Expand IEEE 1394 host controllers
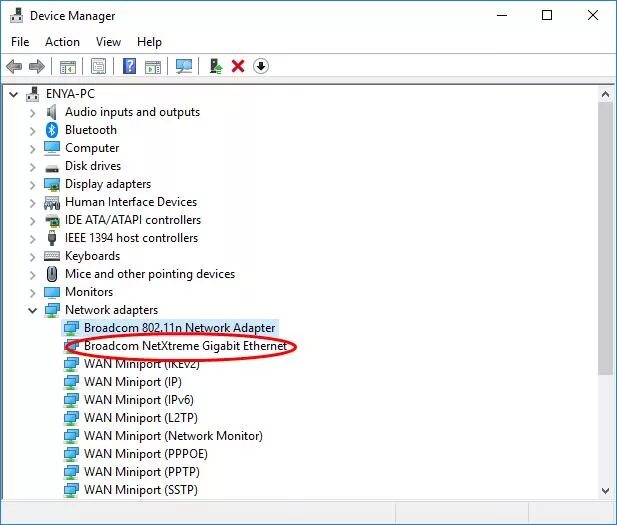 (x=33, y=239)
